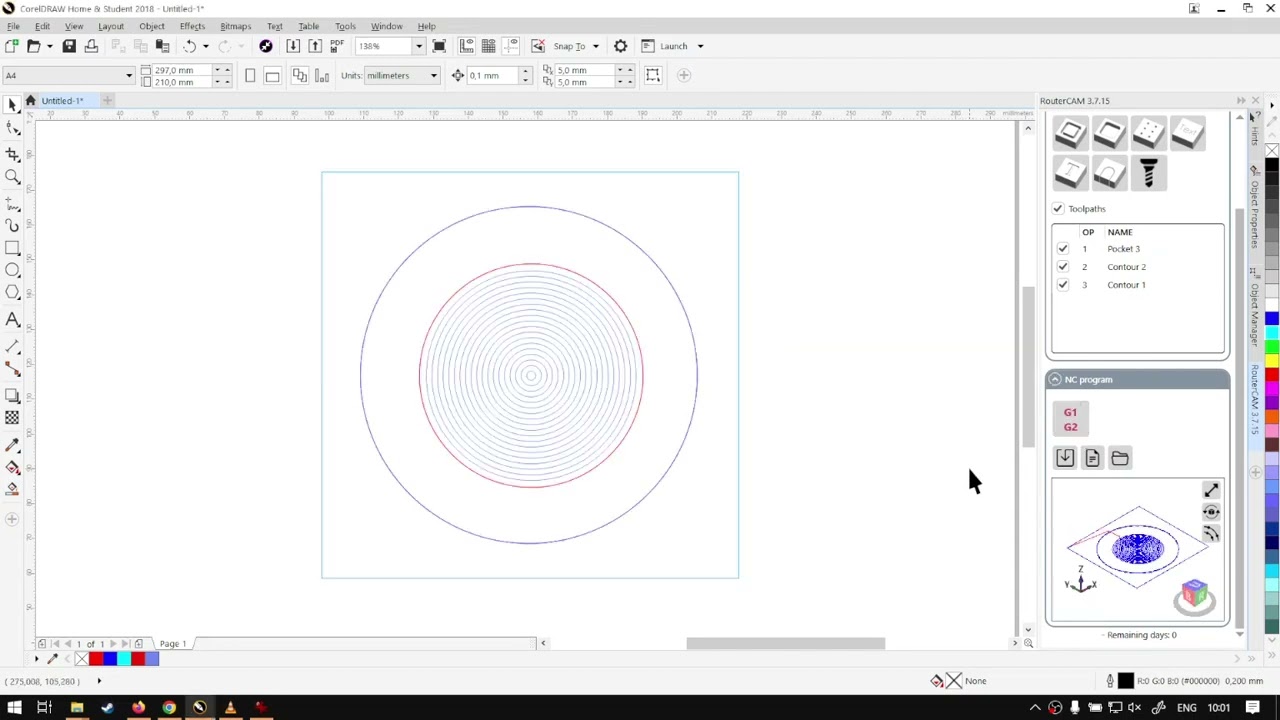
Task: Open the Windows Start menu
Action: [14, 708]
